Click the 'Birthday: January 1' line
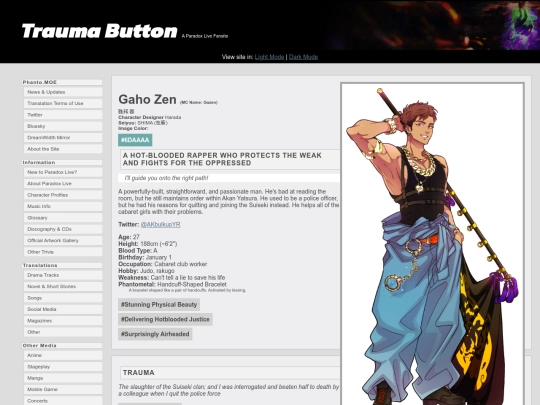Viewport: 540px width, 405px height. (145, 257)
